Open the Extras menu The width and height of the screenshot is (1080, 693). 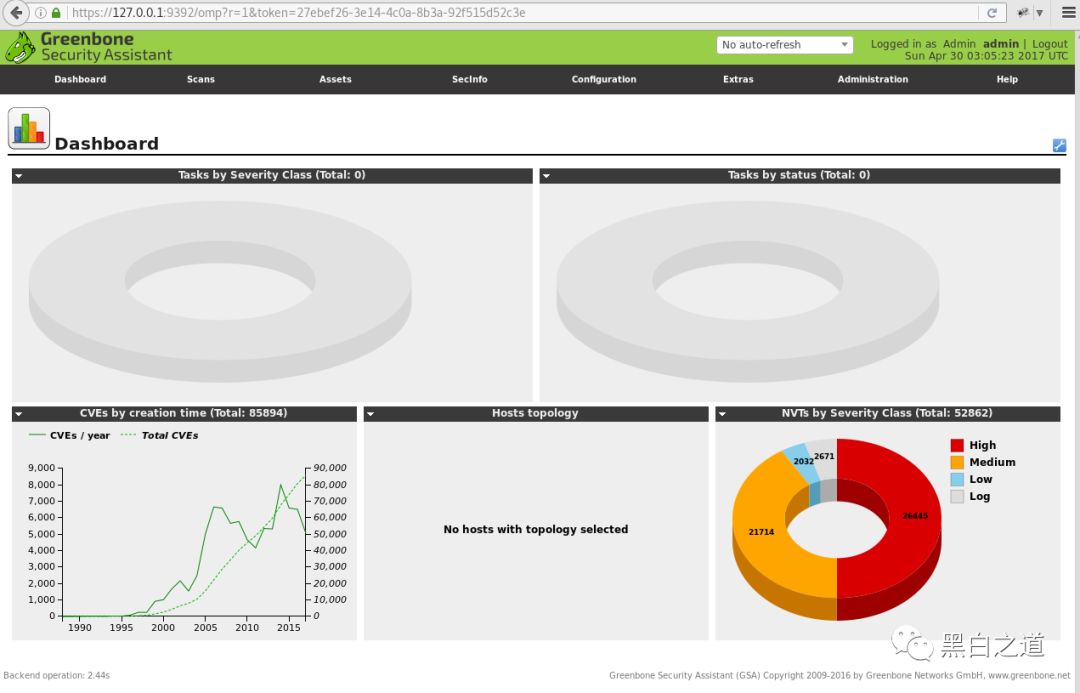pos(738,79)
